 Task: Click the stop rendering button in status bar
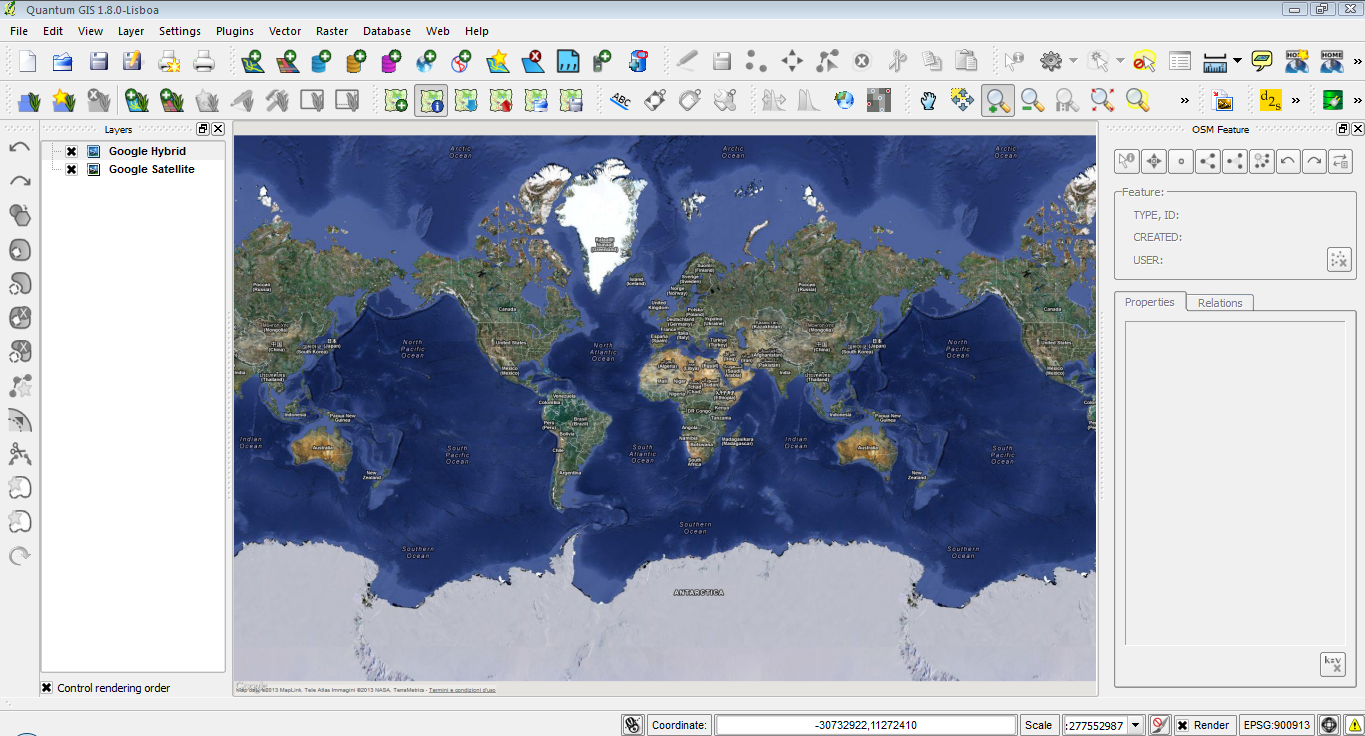pyautogui.click(x=1159, y=725)
